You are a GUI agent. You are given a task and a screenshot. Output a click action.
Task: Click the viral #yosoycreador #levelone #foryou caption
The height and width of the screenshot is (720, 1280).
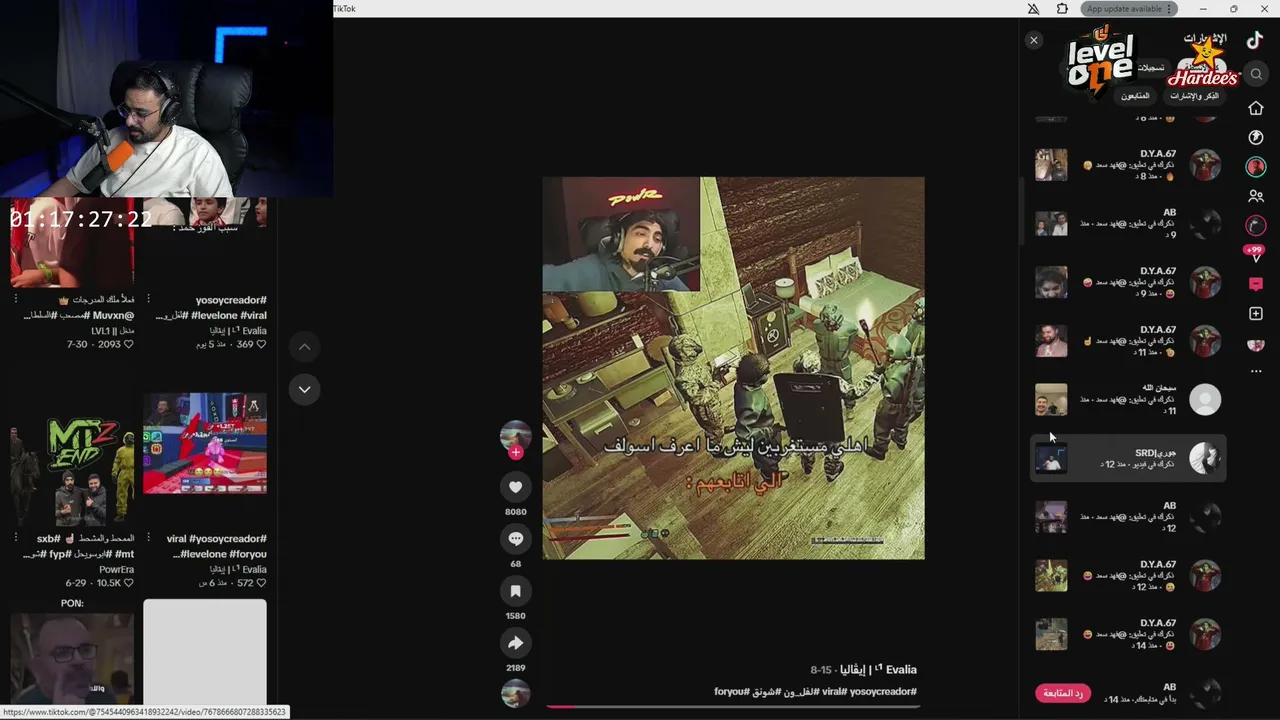tap(217, 546)
